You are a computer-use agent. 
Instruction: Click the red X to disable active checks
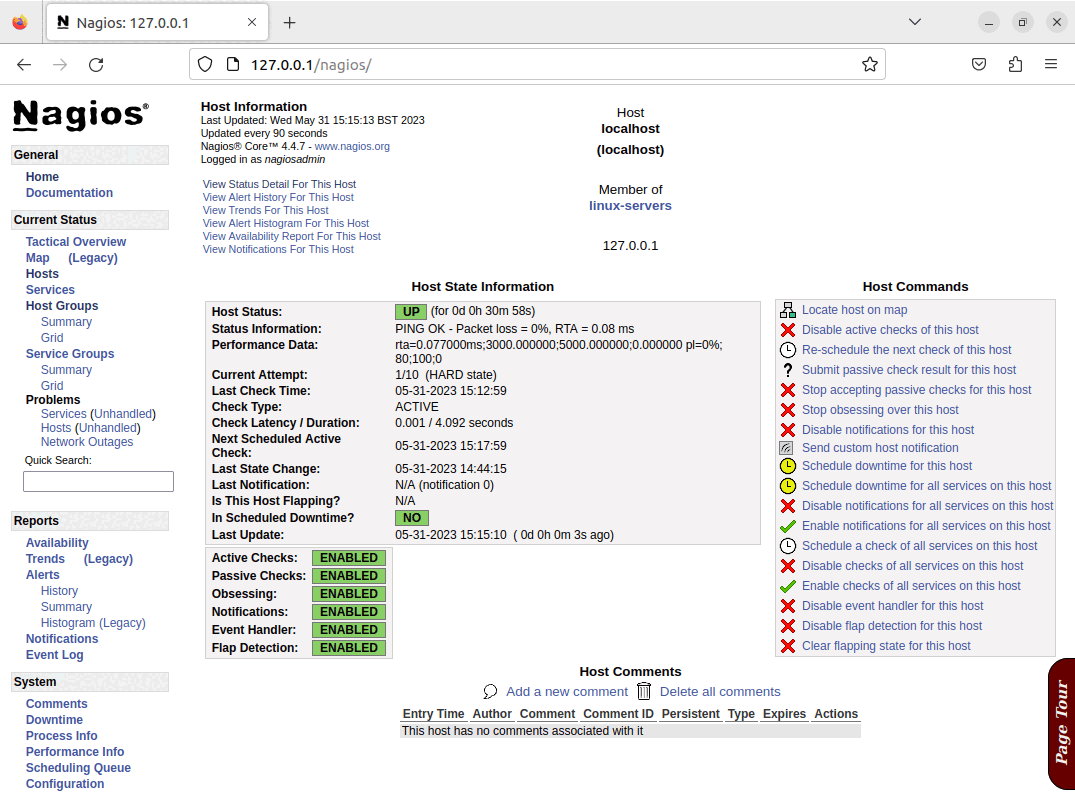pyautogui.click(x=787, y=329)
